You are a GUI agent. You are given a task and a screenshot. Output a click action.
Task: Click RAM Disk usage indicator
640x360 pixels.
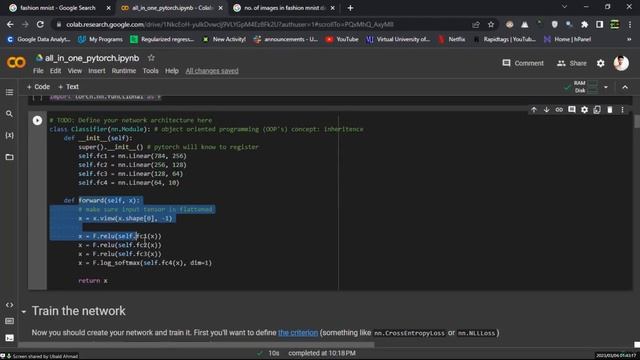[587, 87]
